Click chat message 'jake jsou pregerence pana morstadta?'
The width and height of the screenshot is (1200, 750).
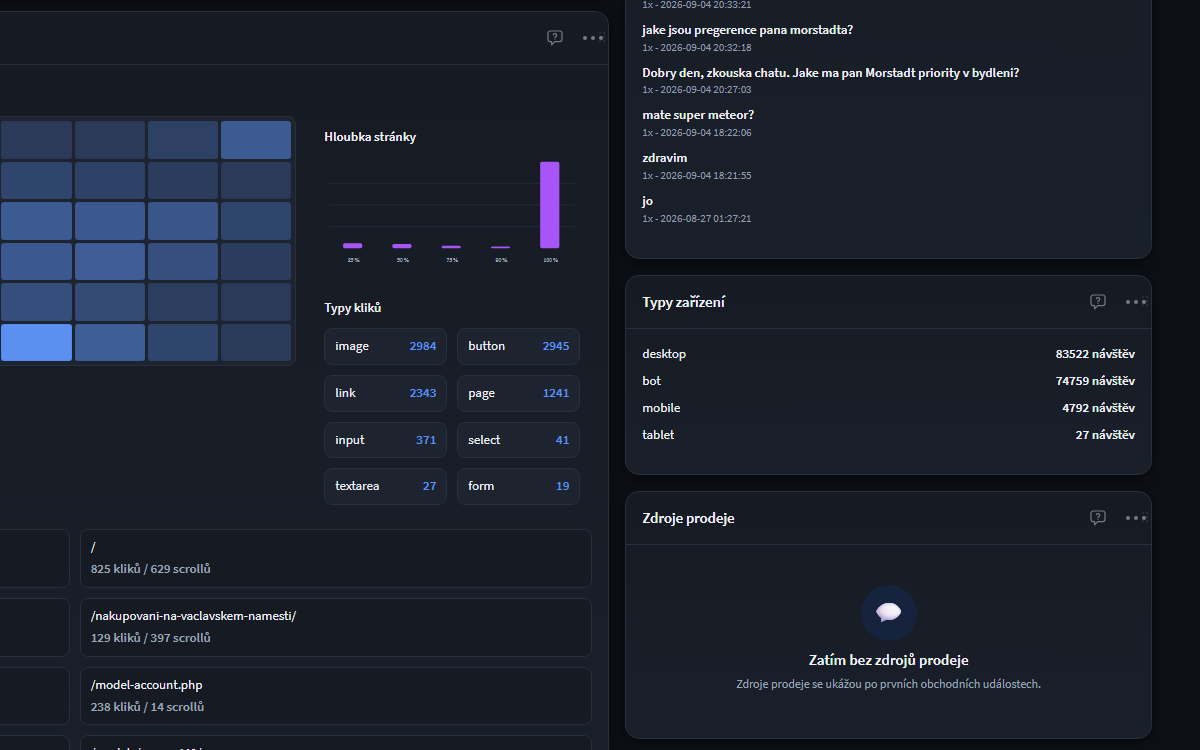pos(747,30)
